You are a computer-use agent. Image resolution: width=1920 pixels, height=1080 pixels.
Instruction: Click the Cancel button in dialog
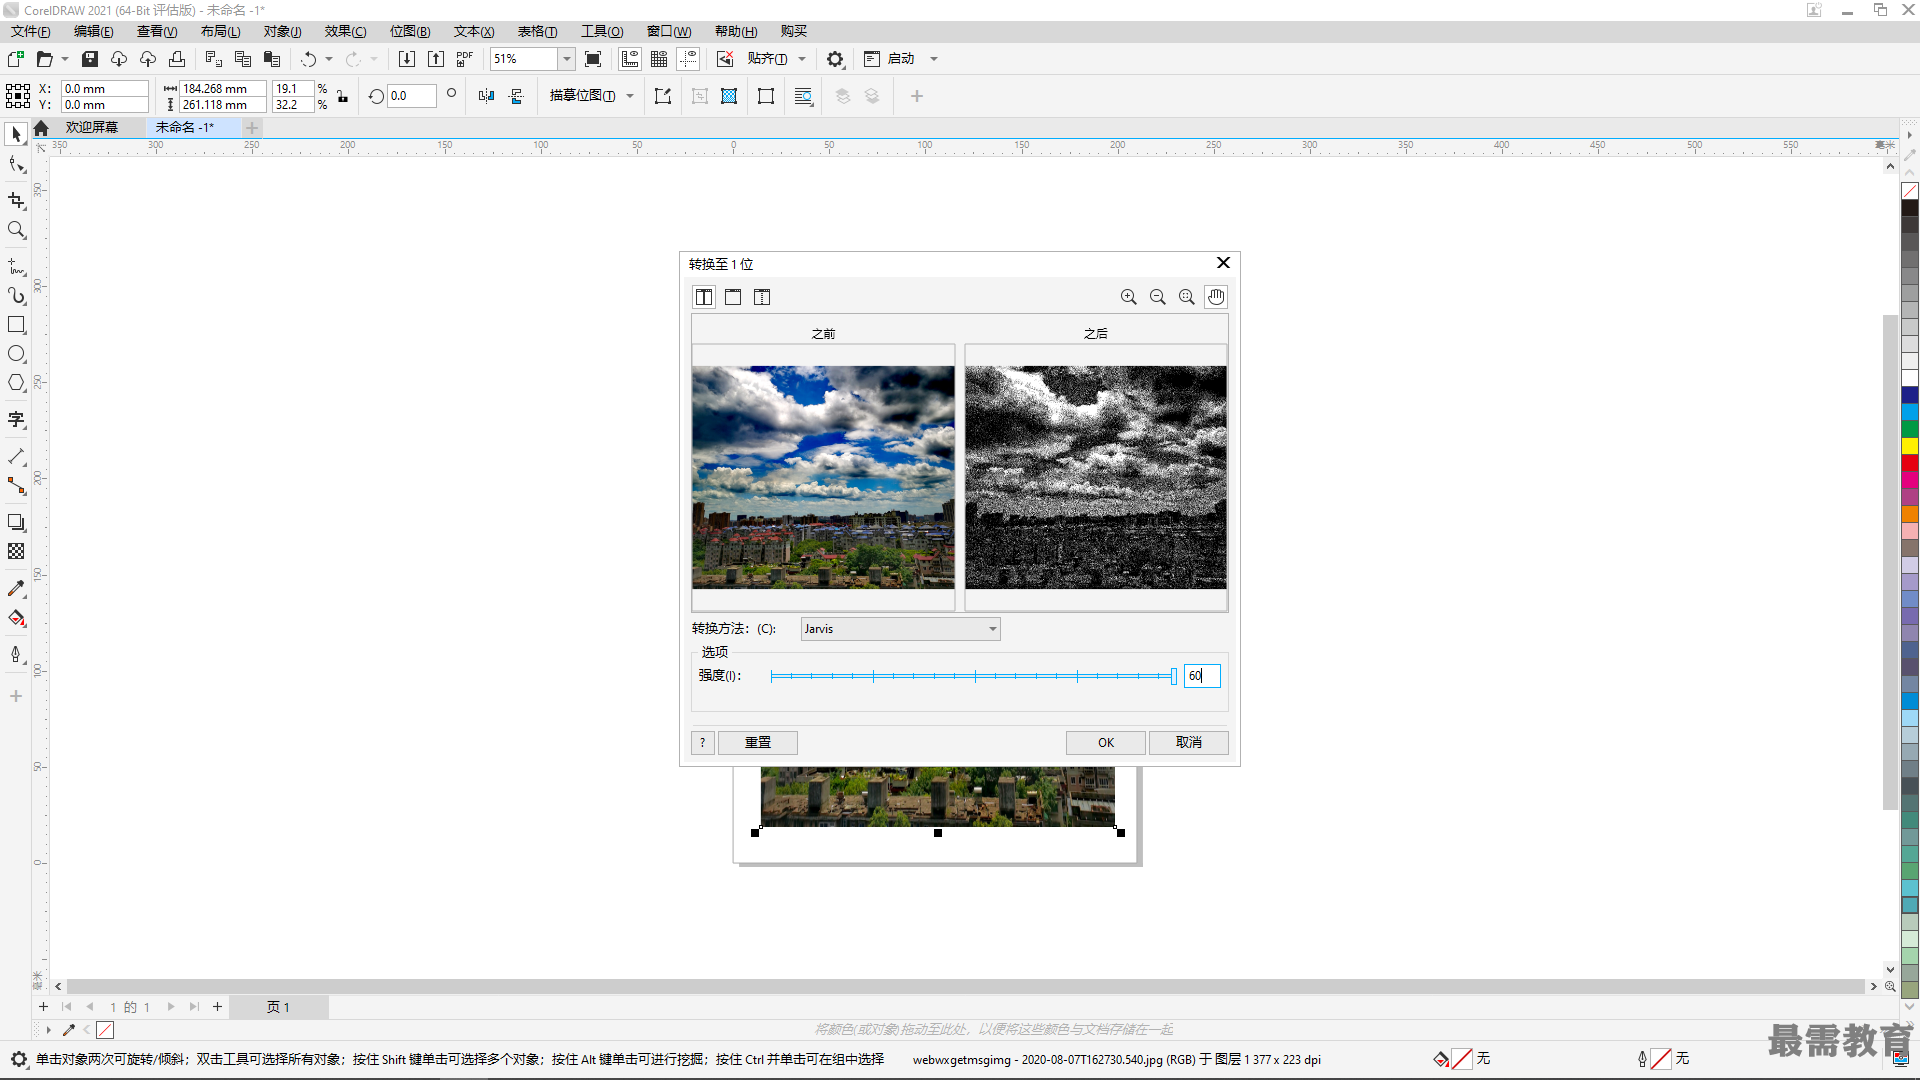point(1188,742)
